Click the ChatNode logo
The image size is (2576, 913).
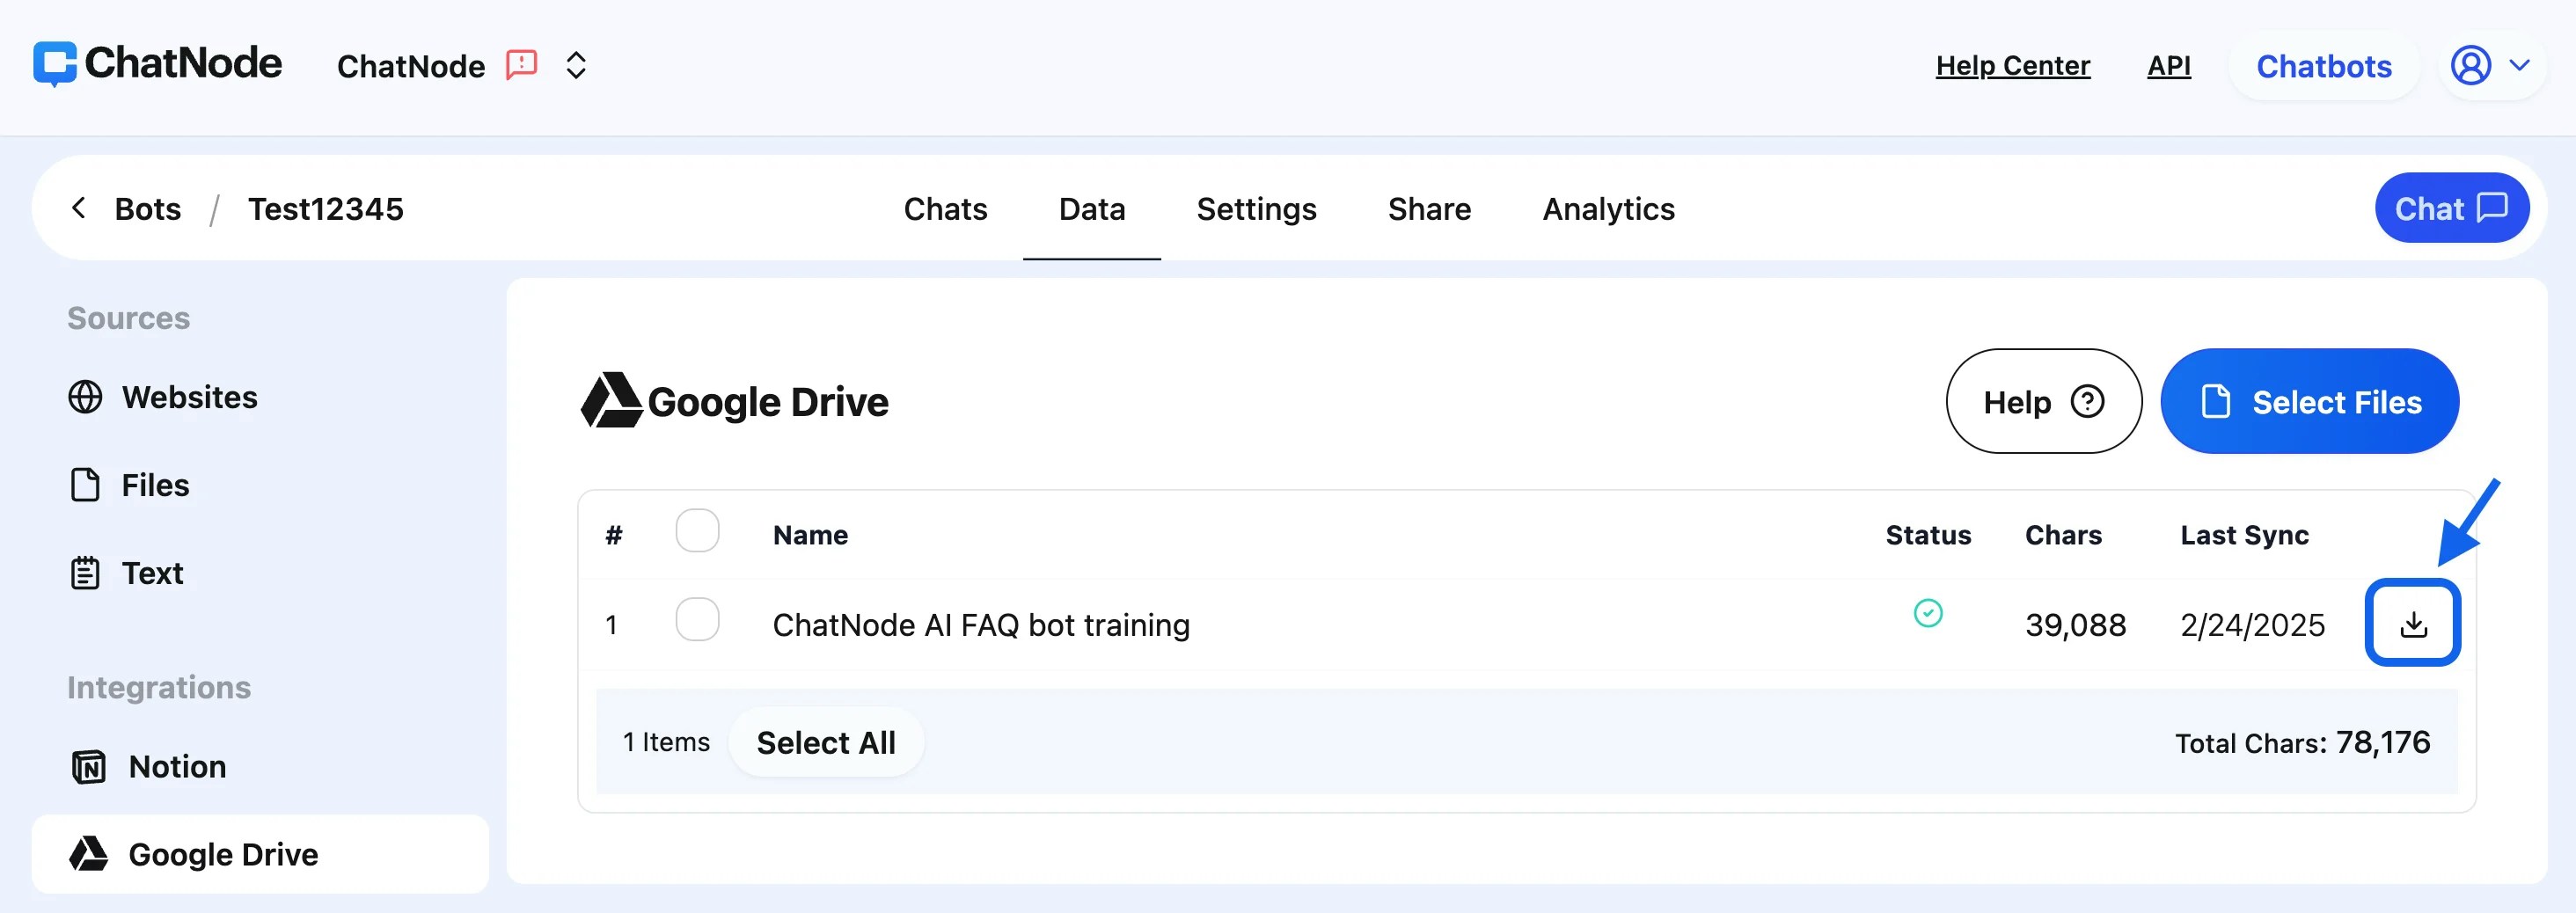[x=157, y=64]
